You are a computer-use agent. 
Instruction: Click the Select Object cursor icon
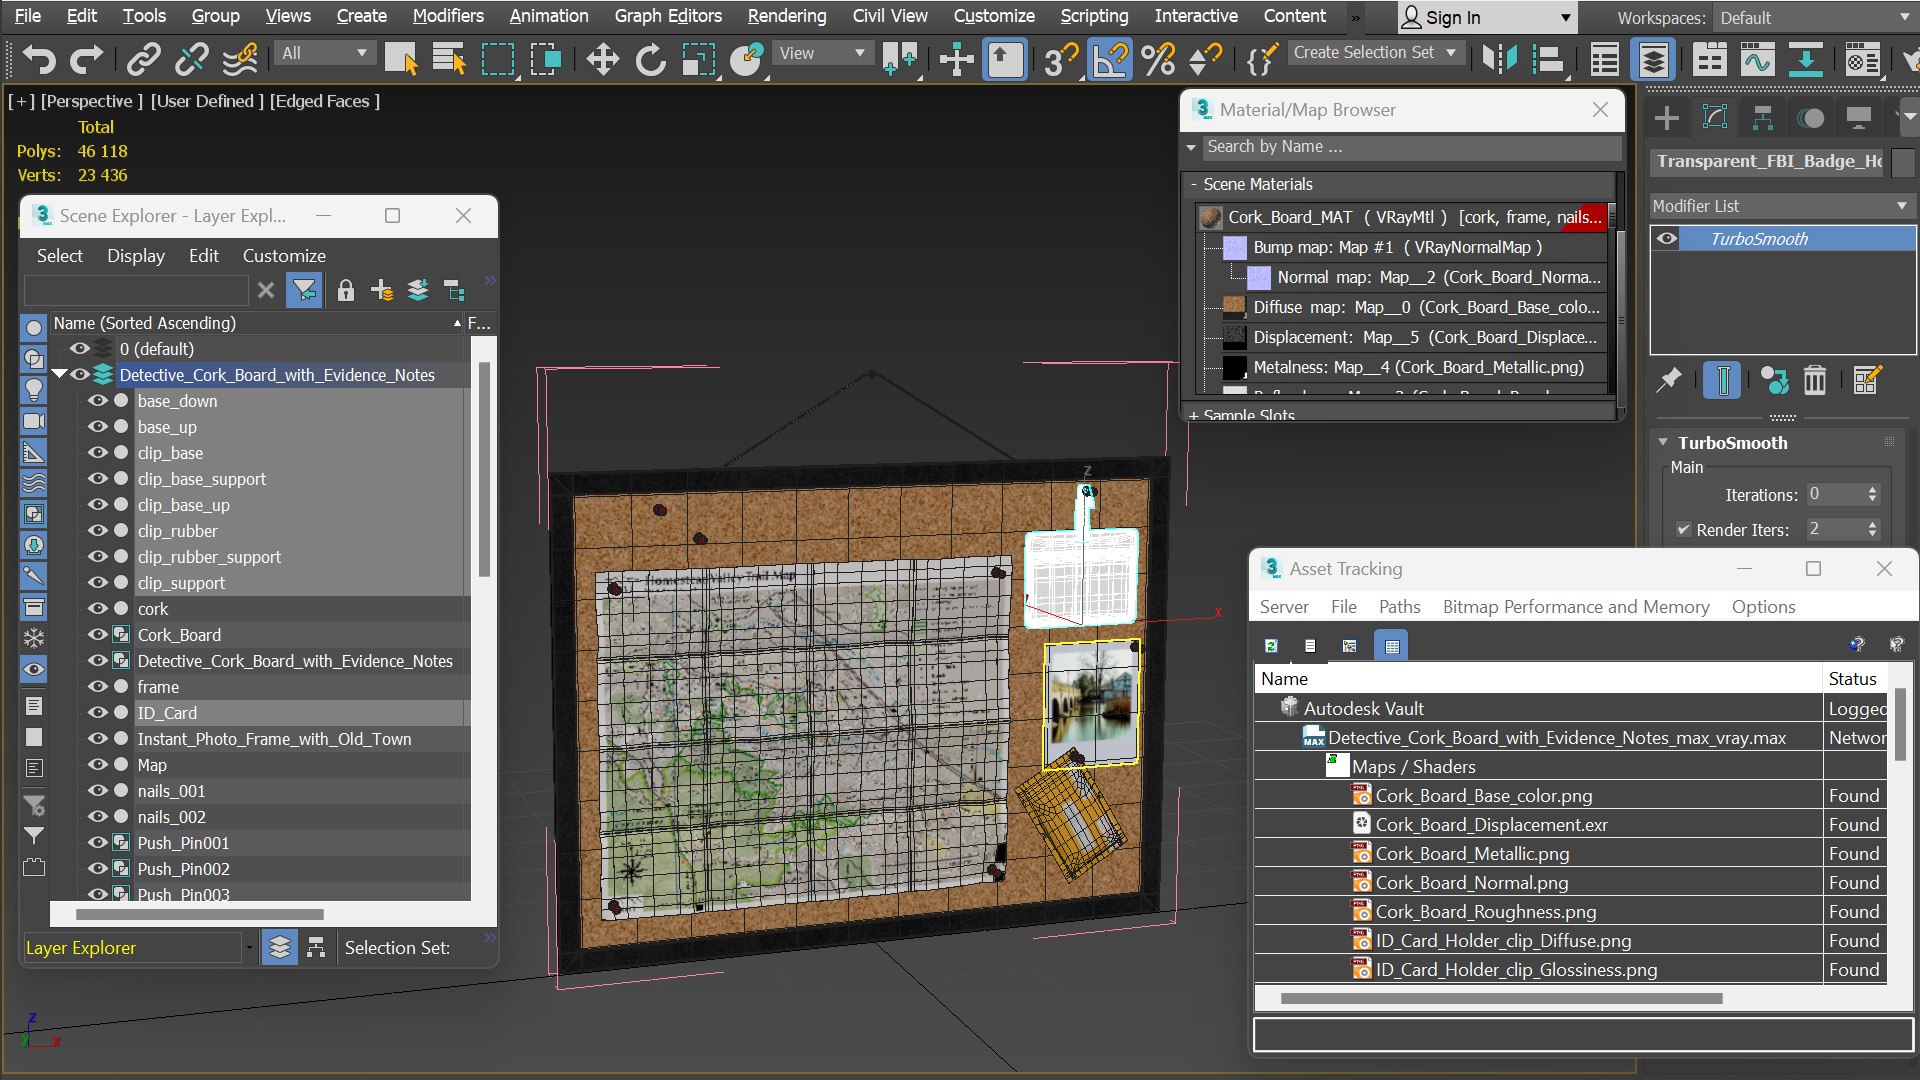pos(401,60)
